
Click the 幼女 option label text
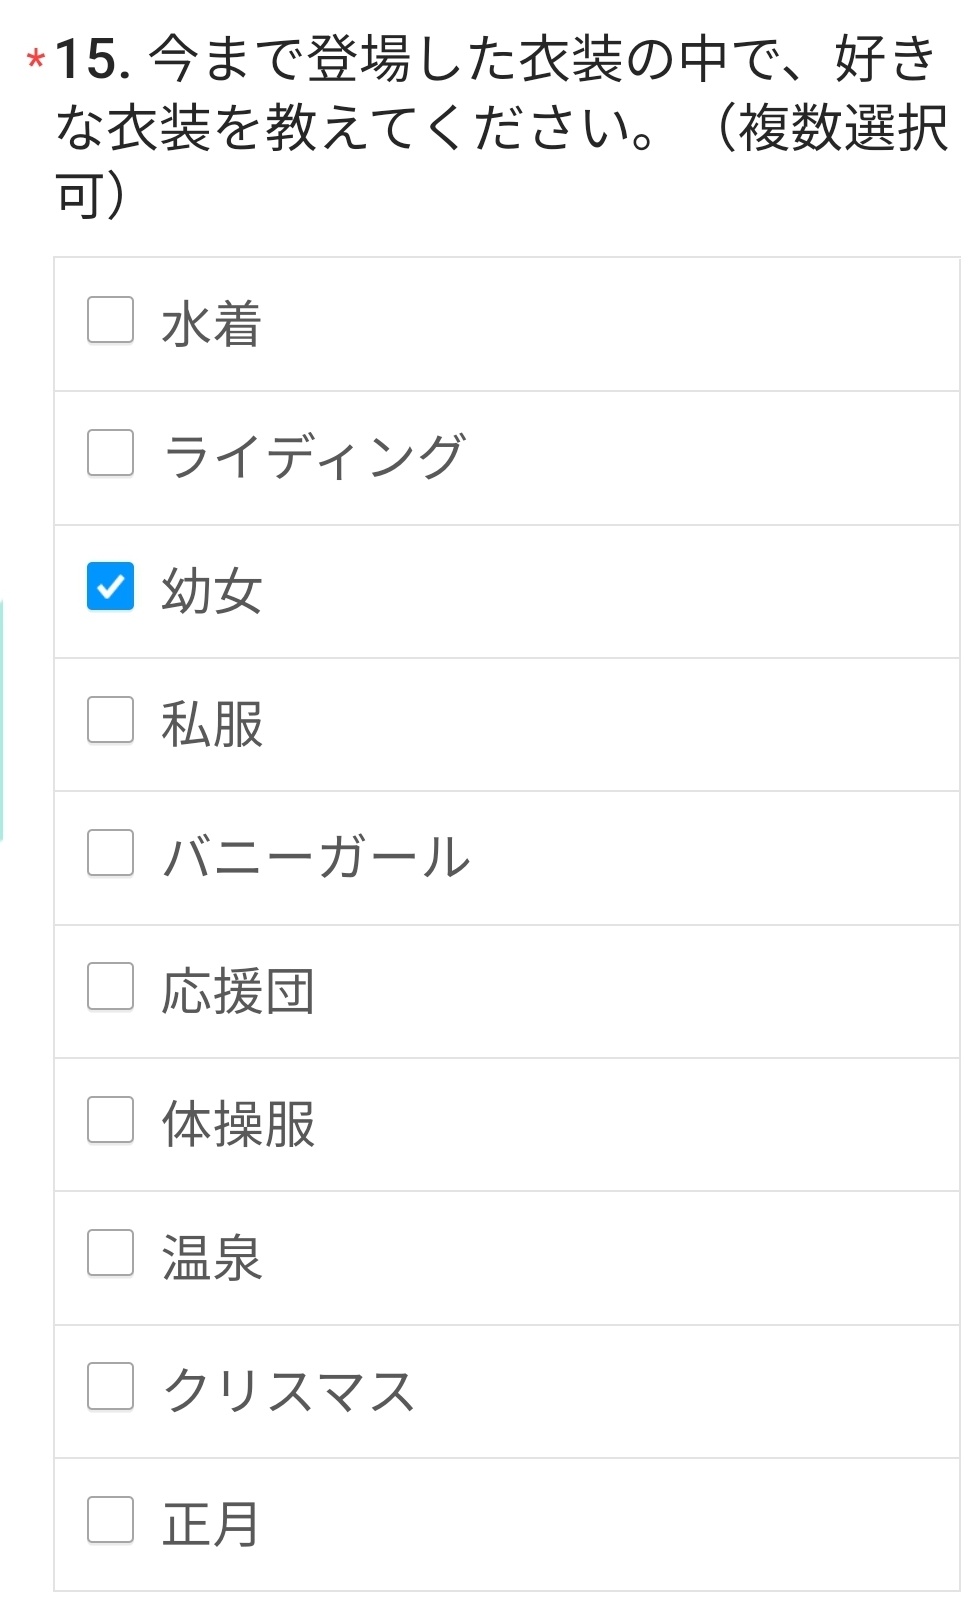[x=211, y=591]
